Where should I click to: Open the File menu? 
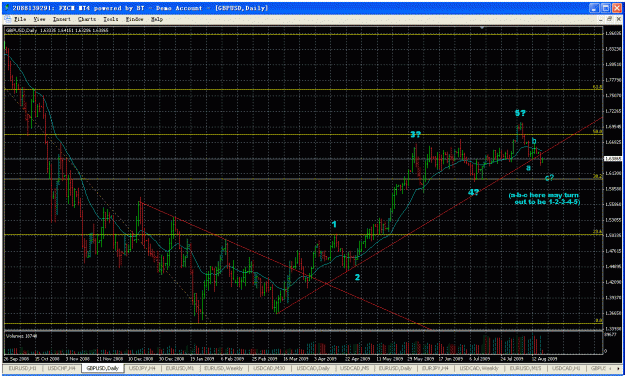[x=20, y=19]
